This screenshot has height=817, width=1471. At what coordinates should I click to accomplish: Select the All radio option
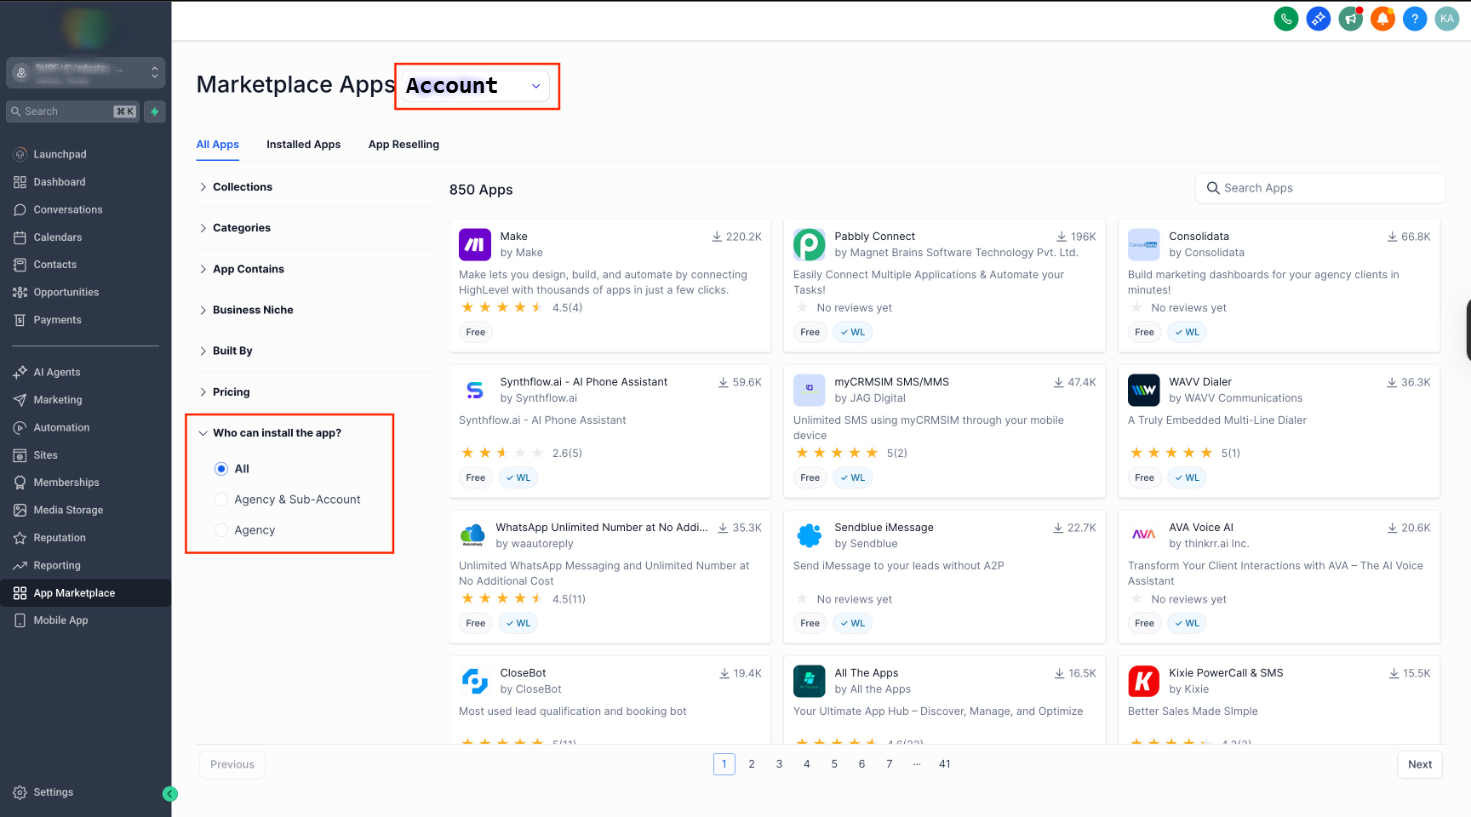tap(221, 469)
